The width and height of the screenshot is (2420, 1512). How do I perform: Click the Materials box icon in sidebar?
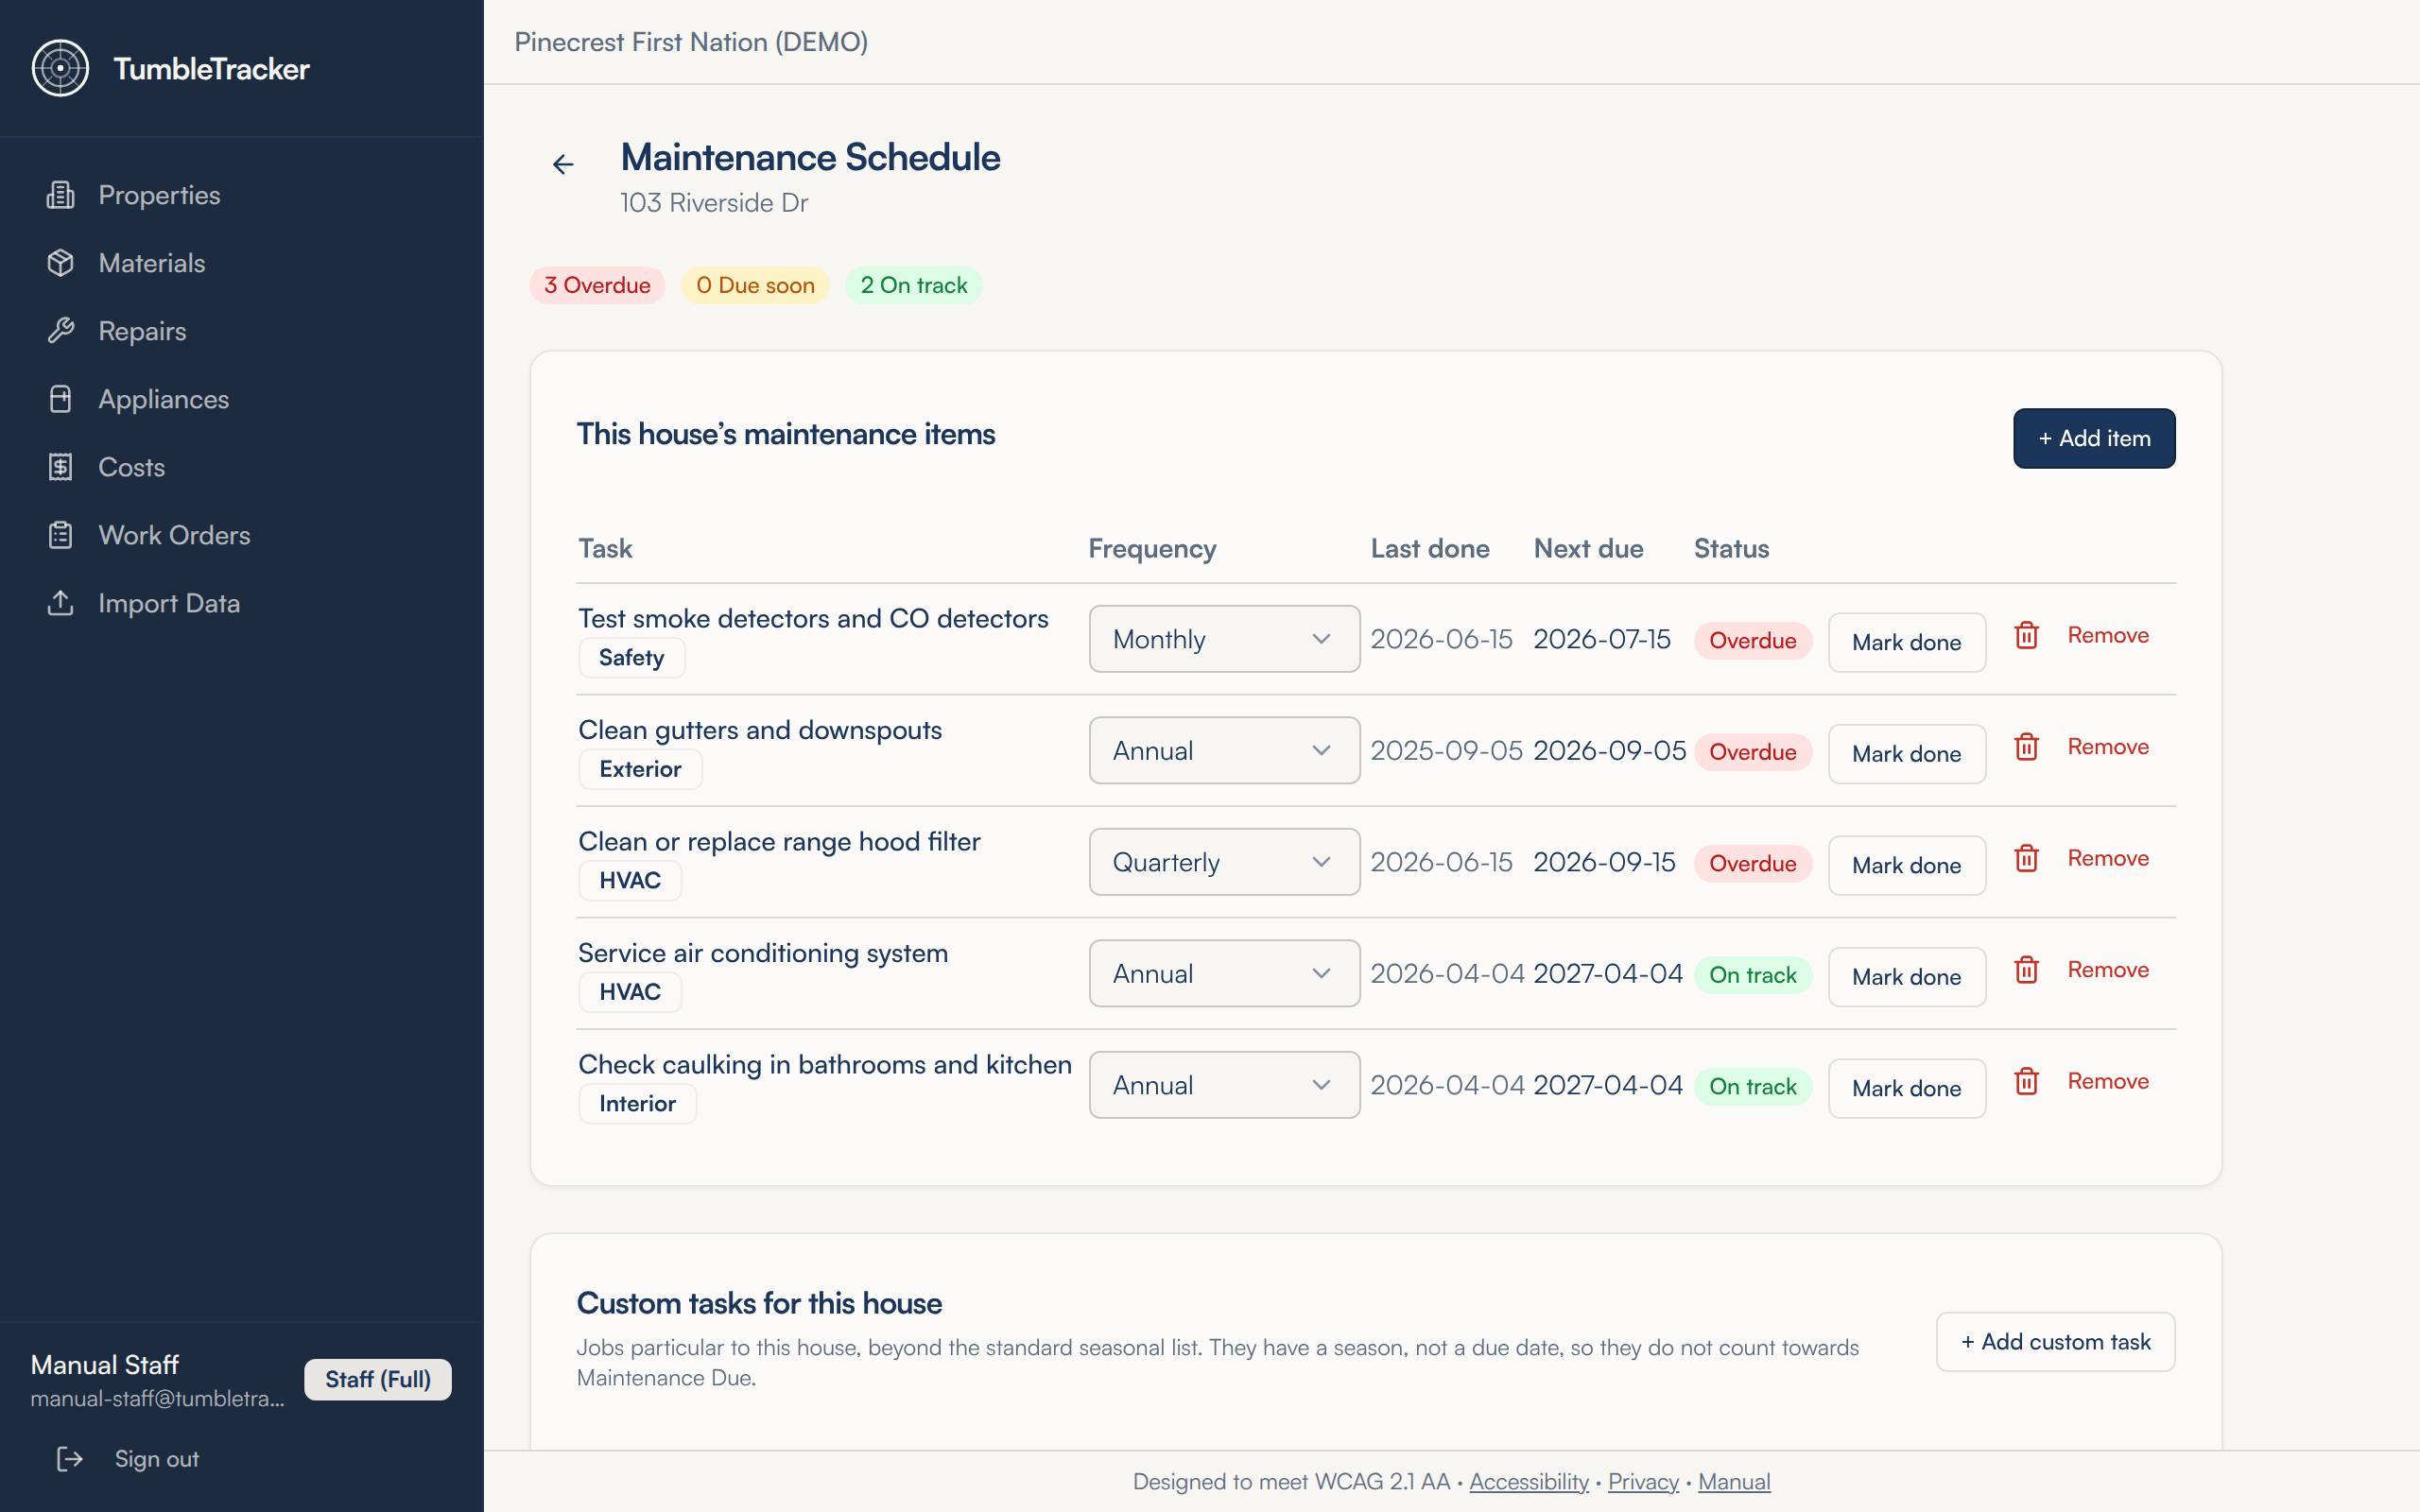tap(60, 263)
